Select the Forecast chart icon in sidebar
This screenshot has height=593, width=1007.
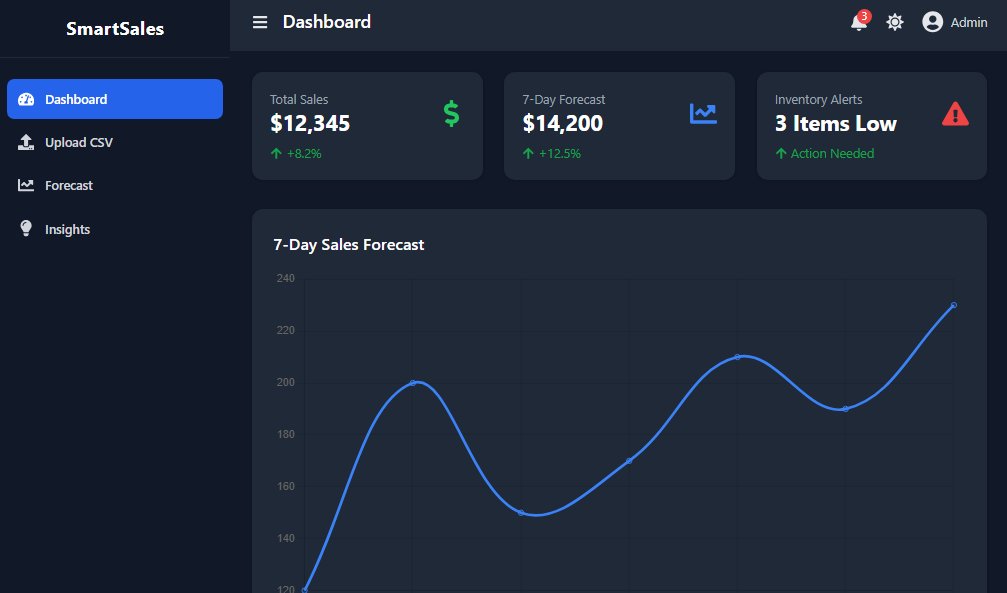pos(25,185)
